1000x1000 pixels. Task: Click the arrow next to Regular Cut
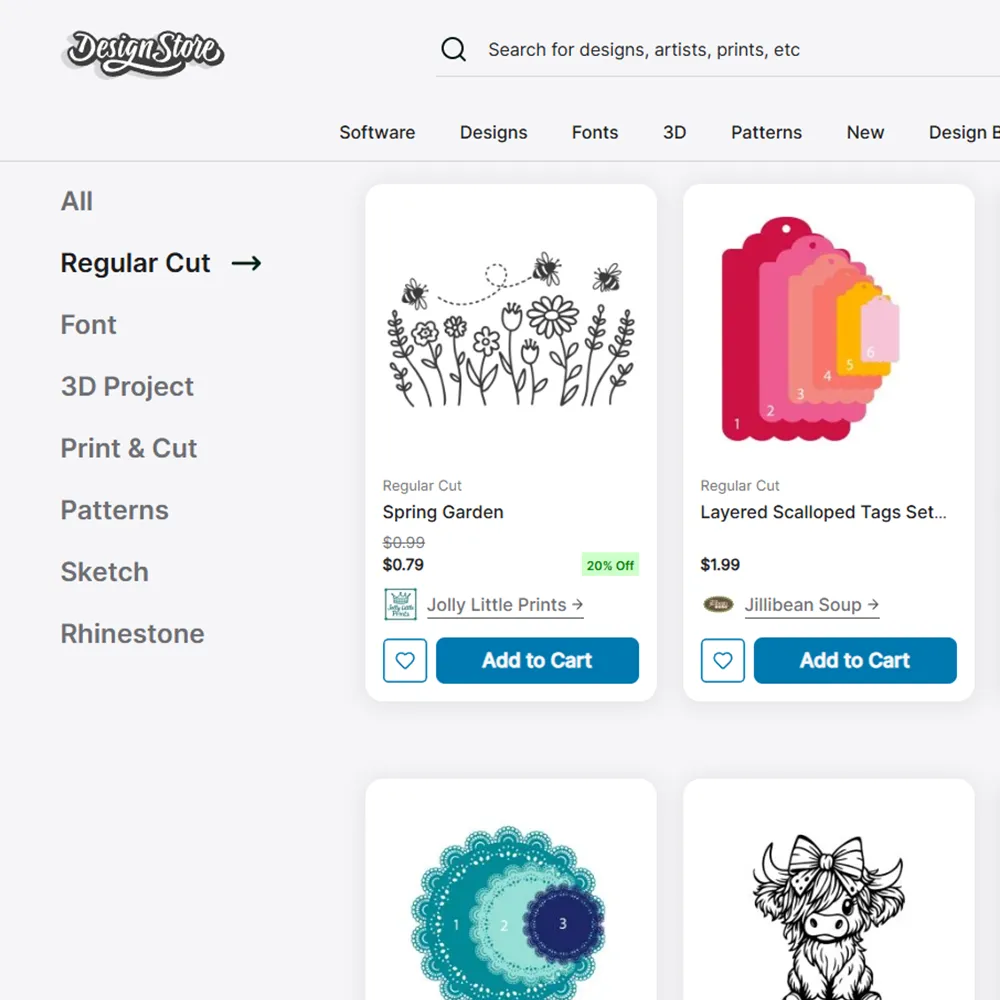246,263
